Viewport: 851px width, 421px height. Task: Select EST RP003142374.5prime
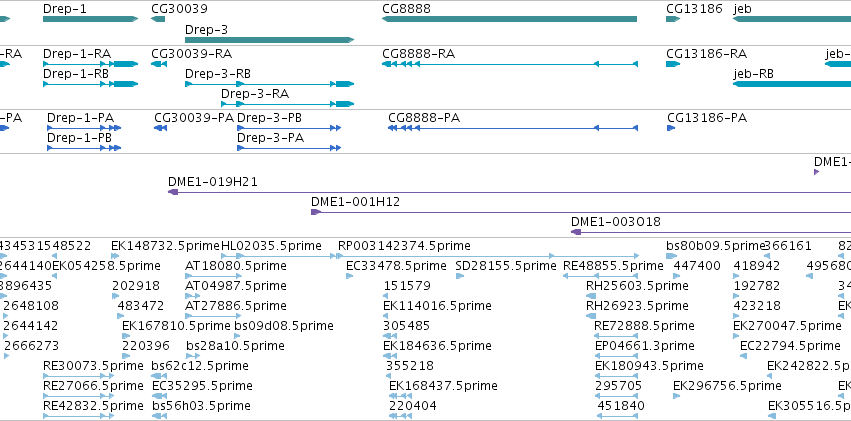pos(488,256)
